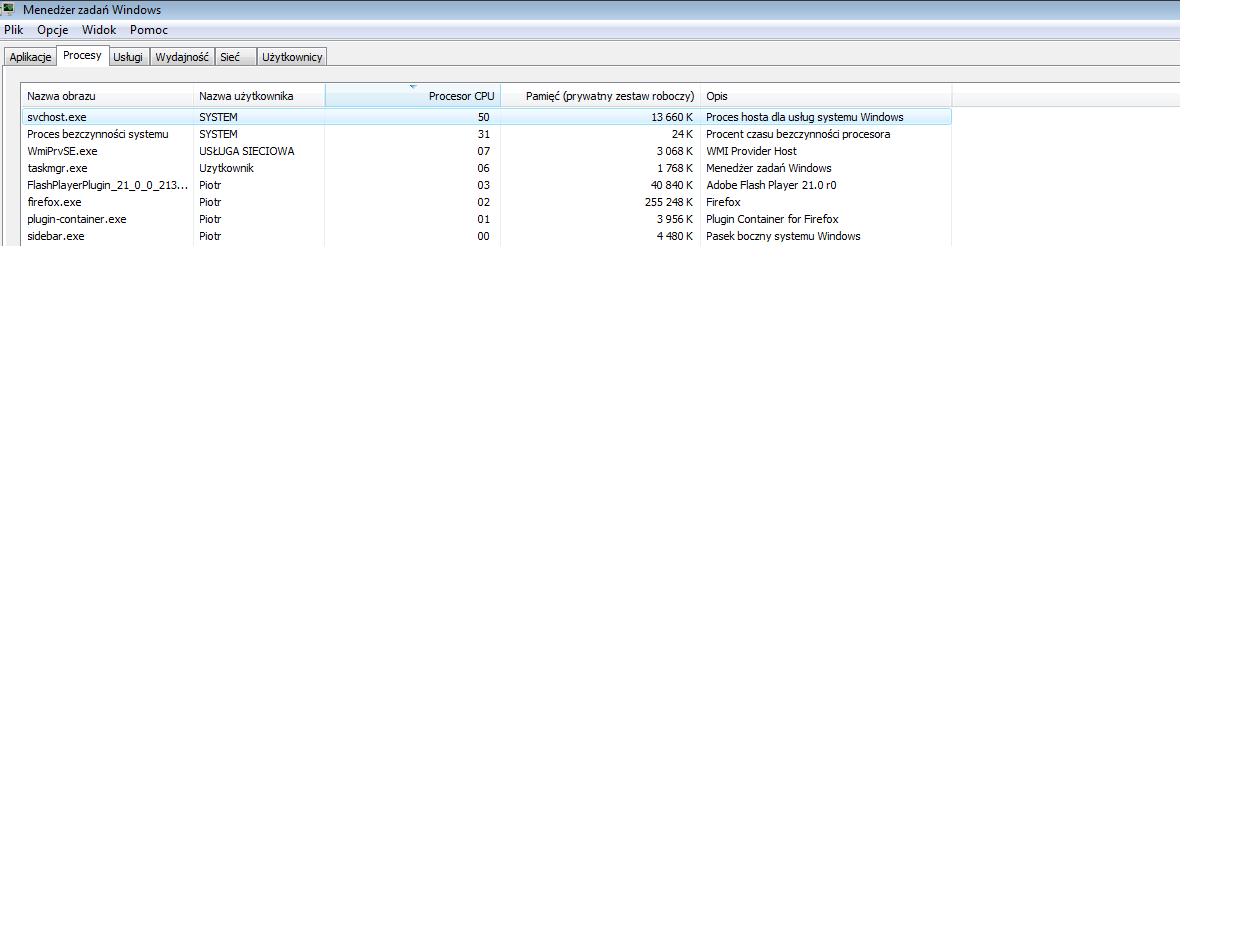Open the Wydajność tab
The image size is (1257, 935).
pos(182,57)
